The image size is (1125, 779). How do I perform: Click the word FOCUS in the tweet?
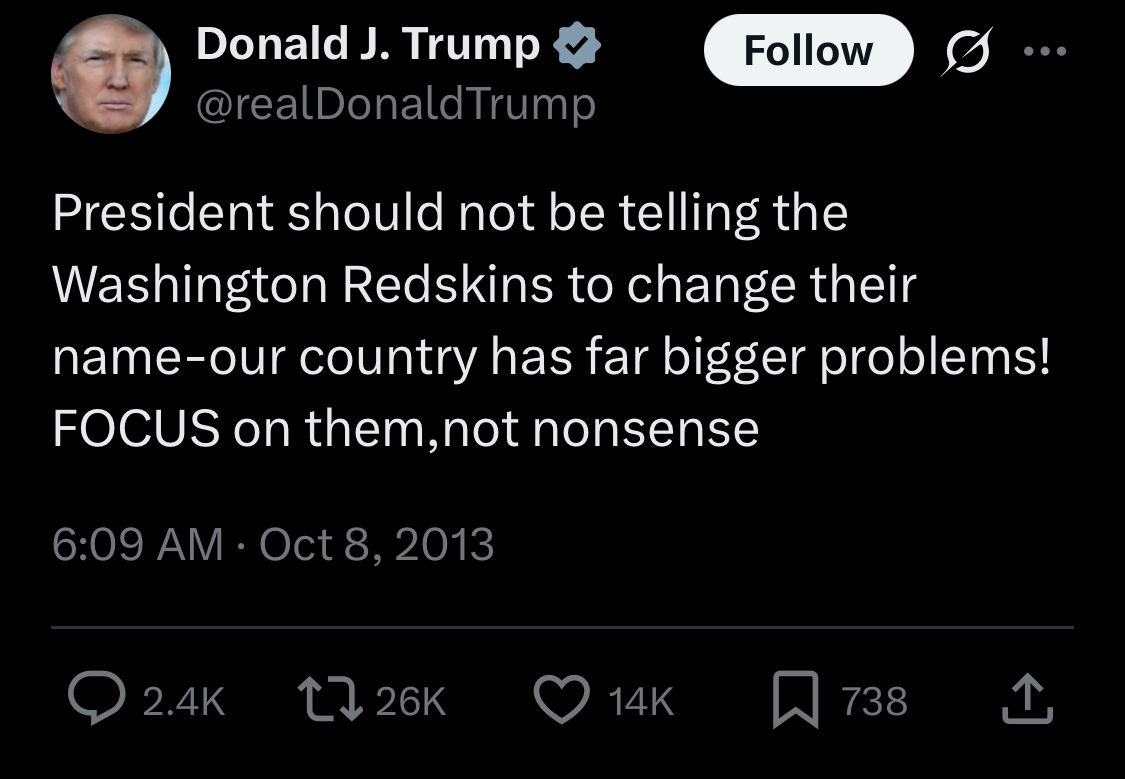pos(136,429)
